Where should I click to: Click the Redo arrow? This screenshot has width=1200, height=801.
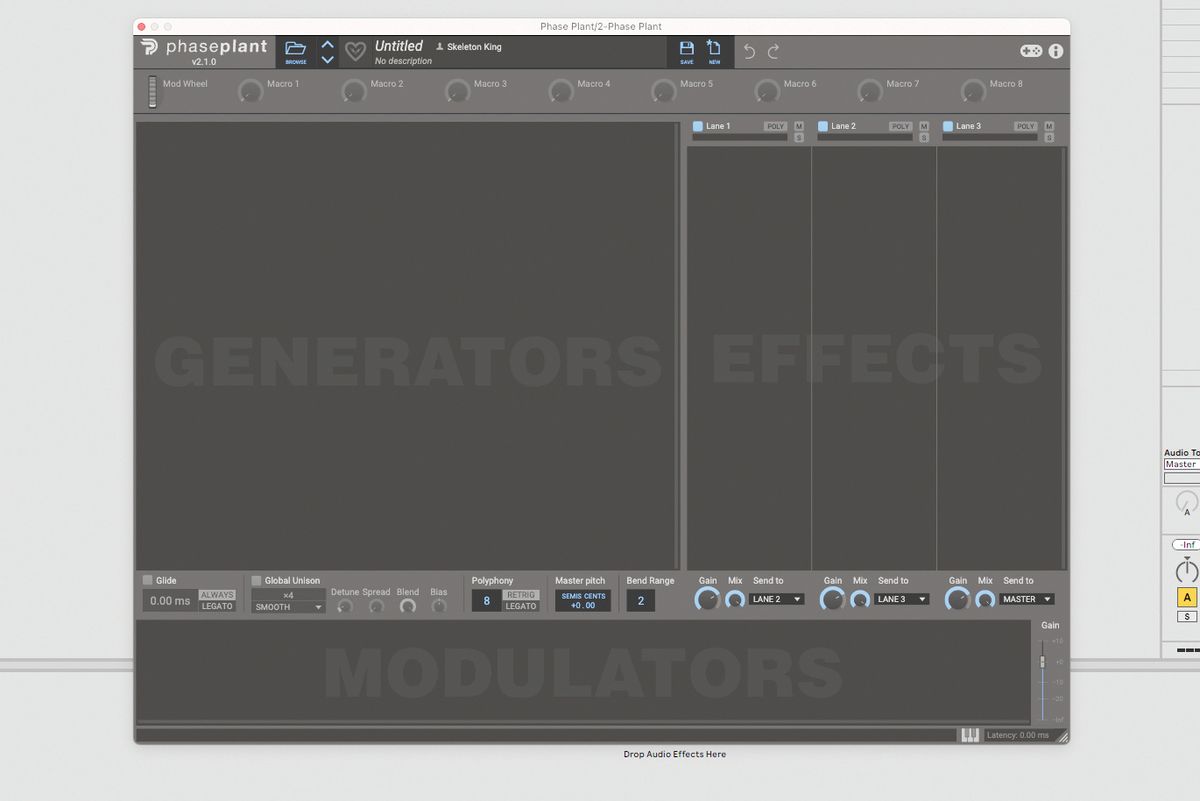pyautogui.click(x=771, y=50)
